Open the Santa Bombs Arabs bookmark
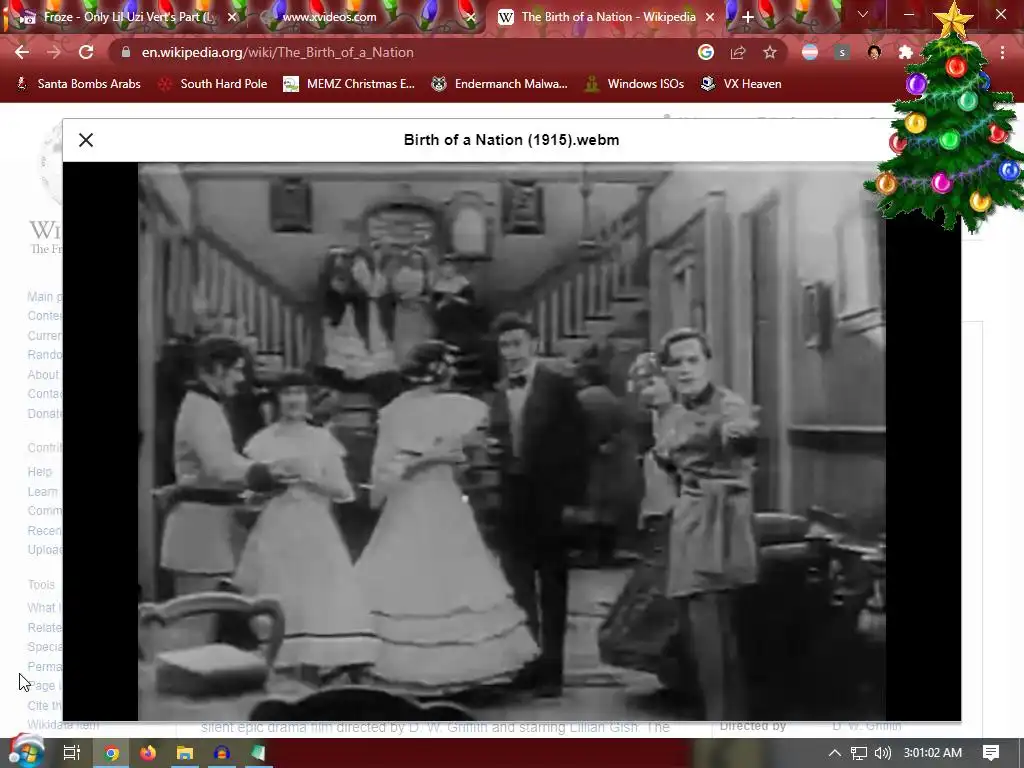 [x=78, y=84]
